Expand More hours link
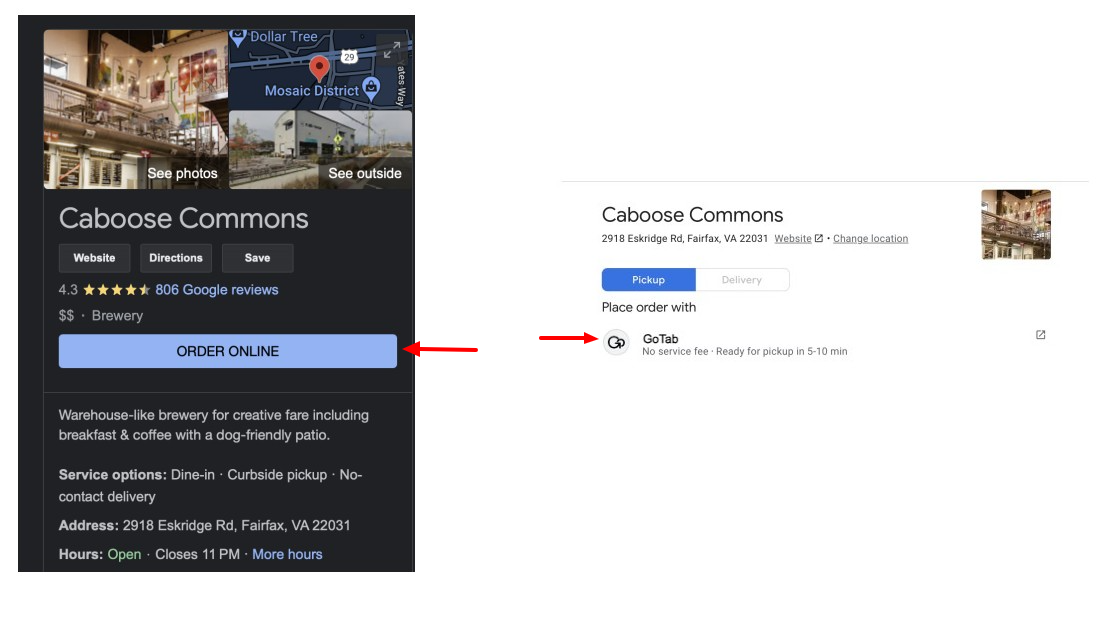This screenshot has width=1105, height=617. click(287, 554)
